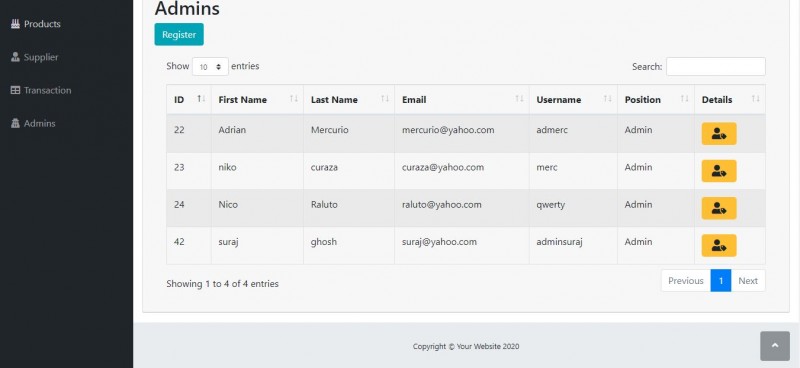Image resolution: width=800 pixels, height=368 pixels.
Task: Click the ID column header label
Action: 179,100
